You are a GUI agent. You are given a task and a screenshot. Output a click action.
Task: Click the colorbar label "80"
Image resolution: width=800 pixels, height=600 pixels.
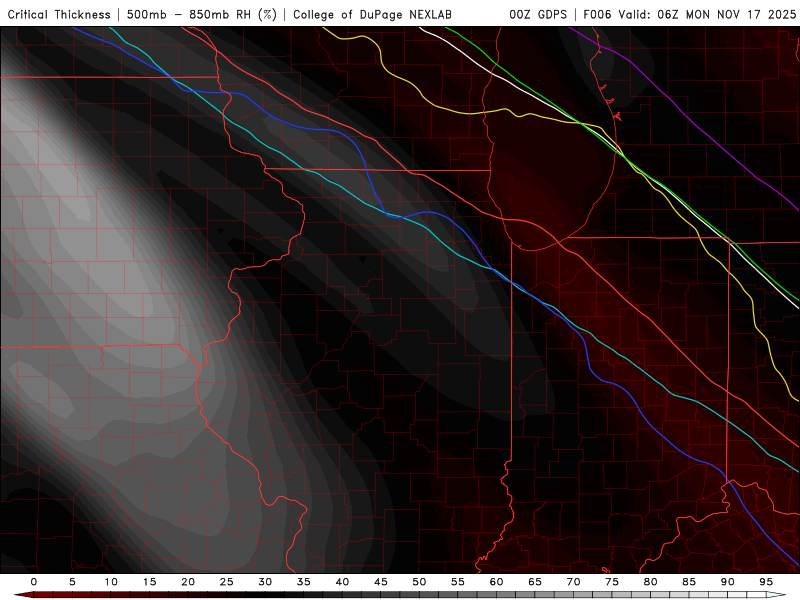click(651, 582)
